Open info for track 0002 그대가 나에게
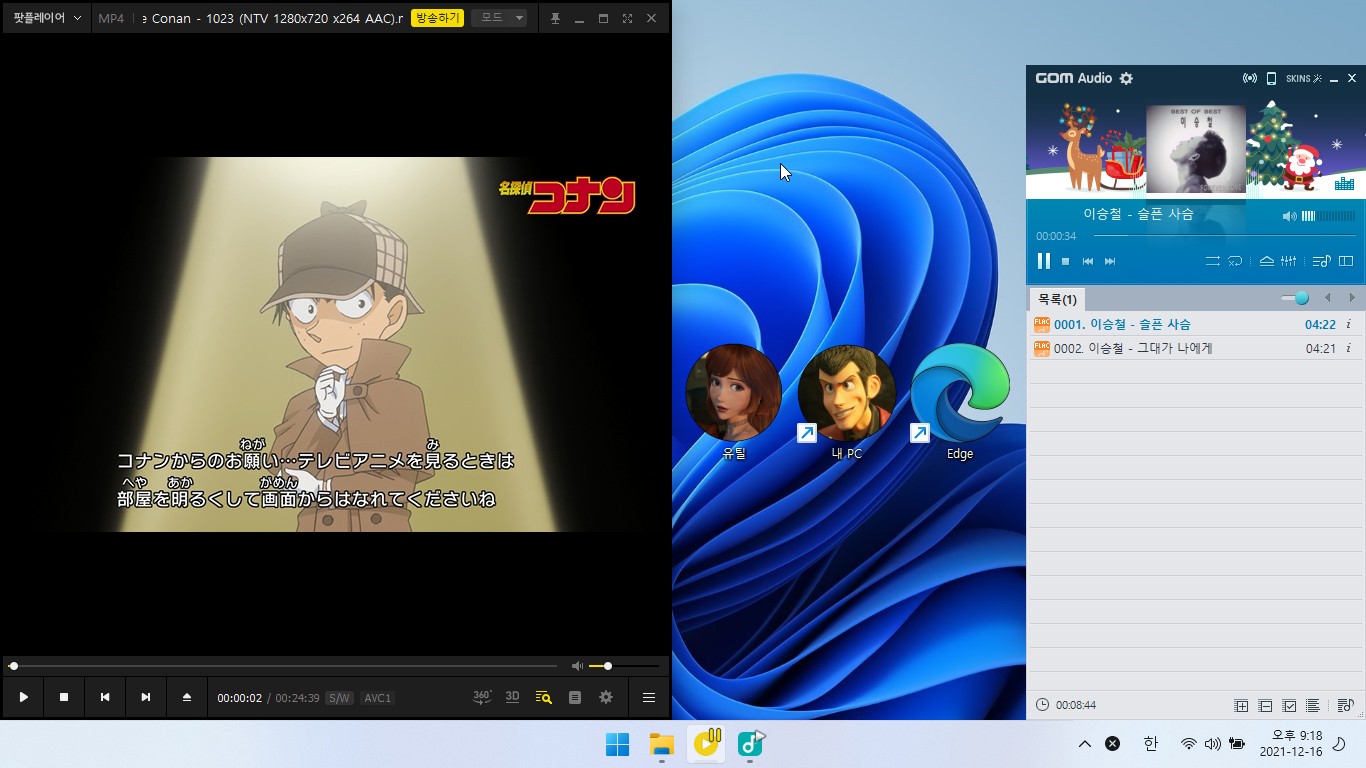The height and width of the screenshot is (768, 1366). pyautogui.click(x=1348, y=348)
